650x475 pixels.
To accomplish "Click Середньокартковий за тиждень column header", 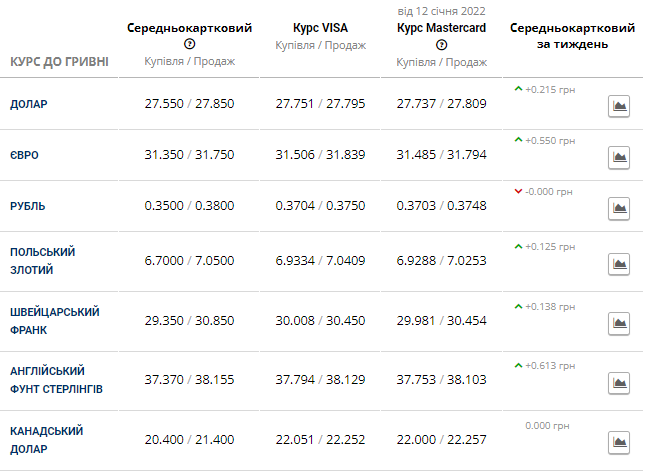I will 572,36.
